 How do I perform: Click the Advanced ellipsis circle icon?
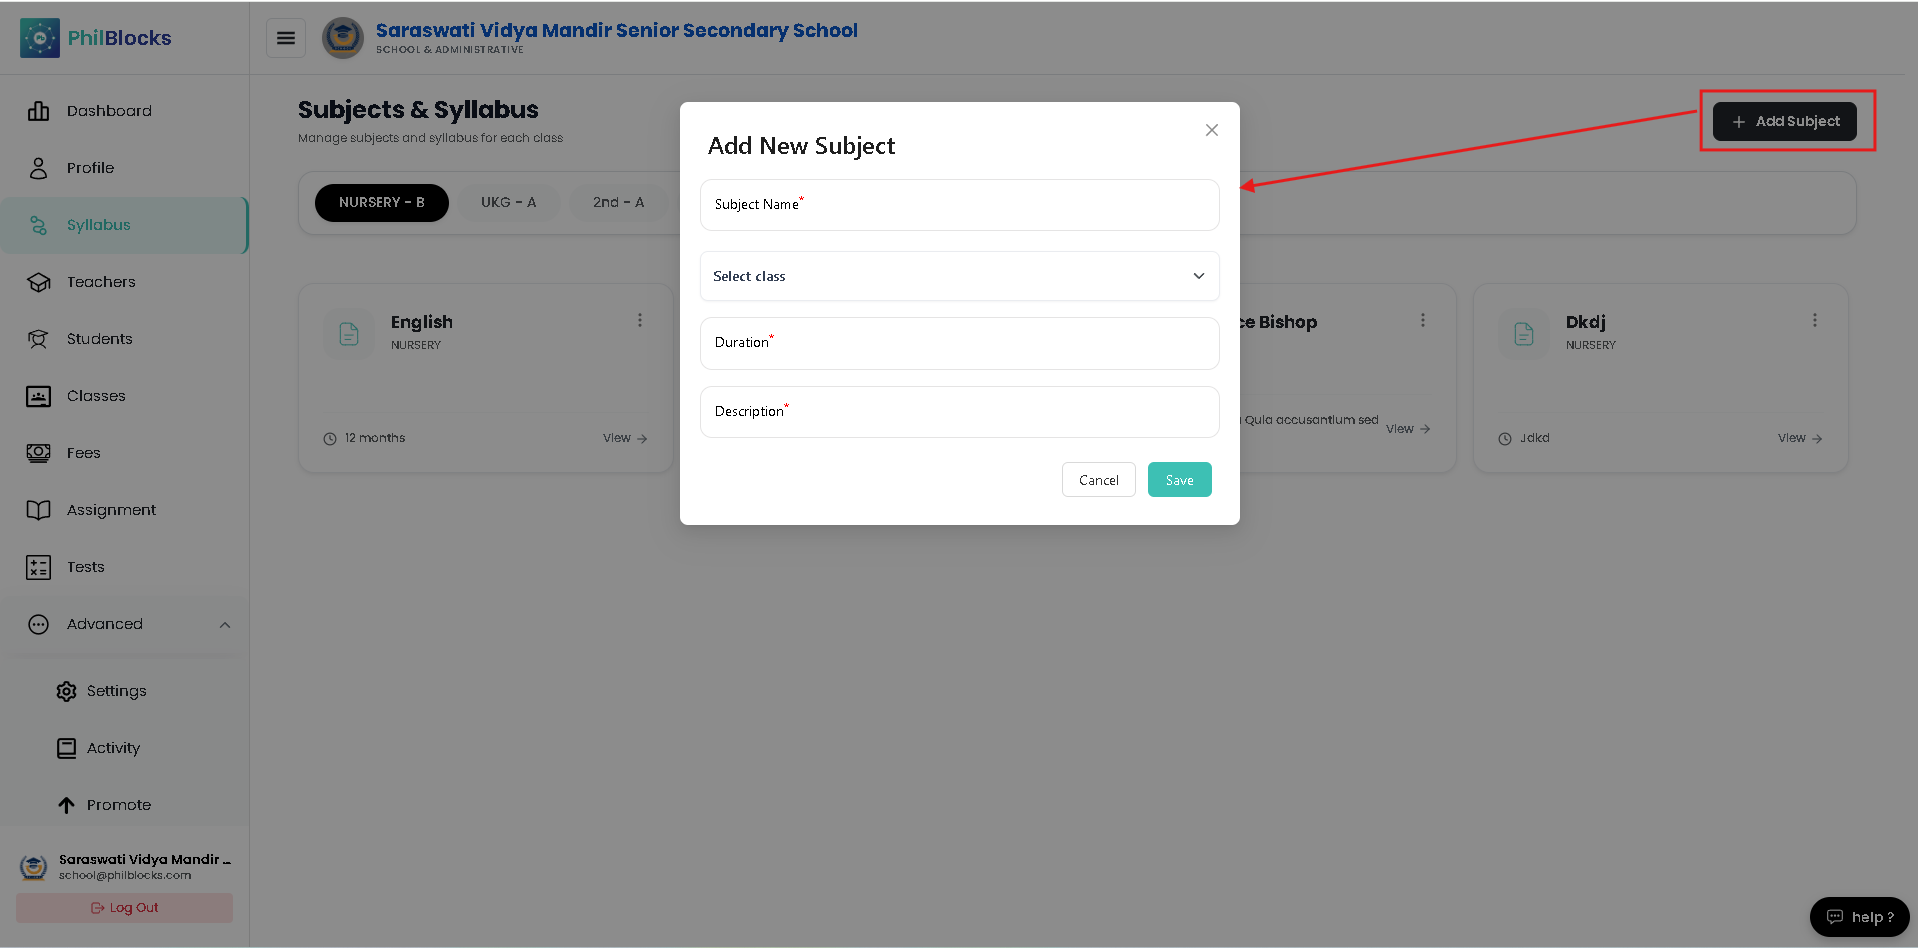38,624
